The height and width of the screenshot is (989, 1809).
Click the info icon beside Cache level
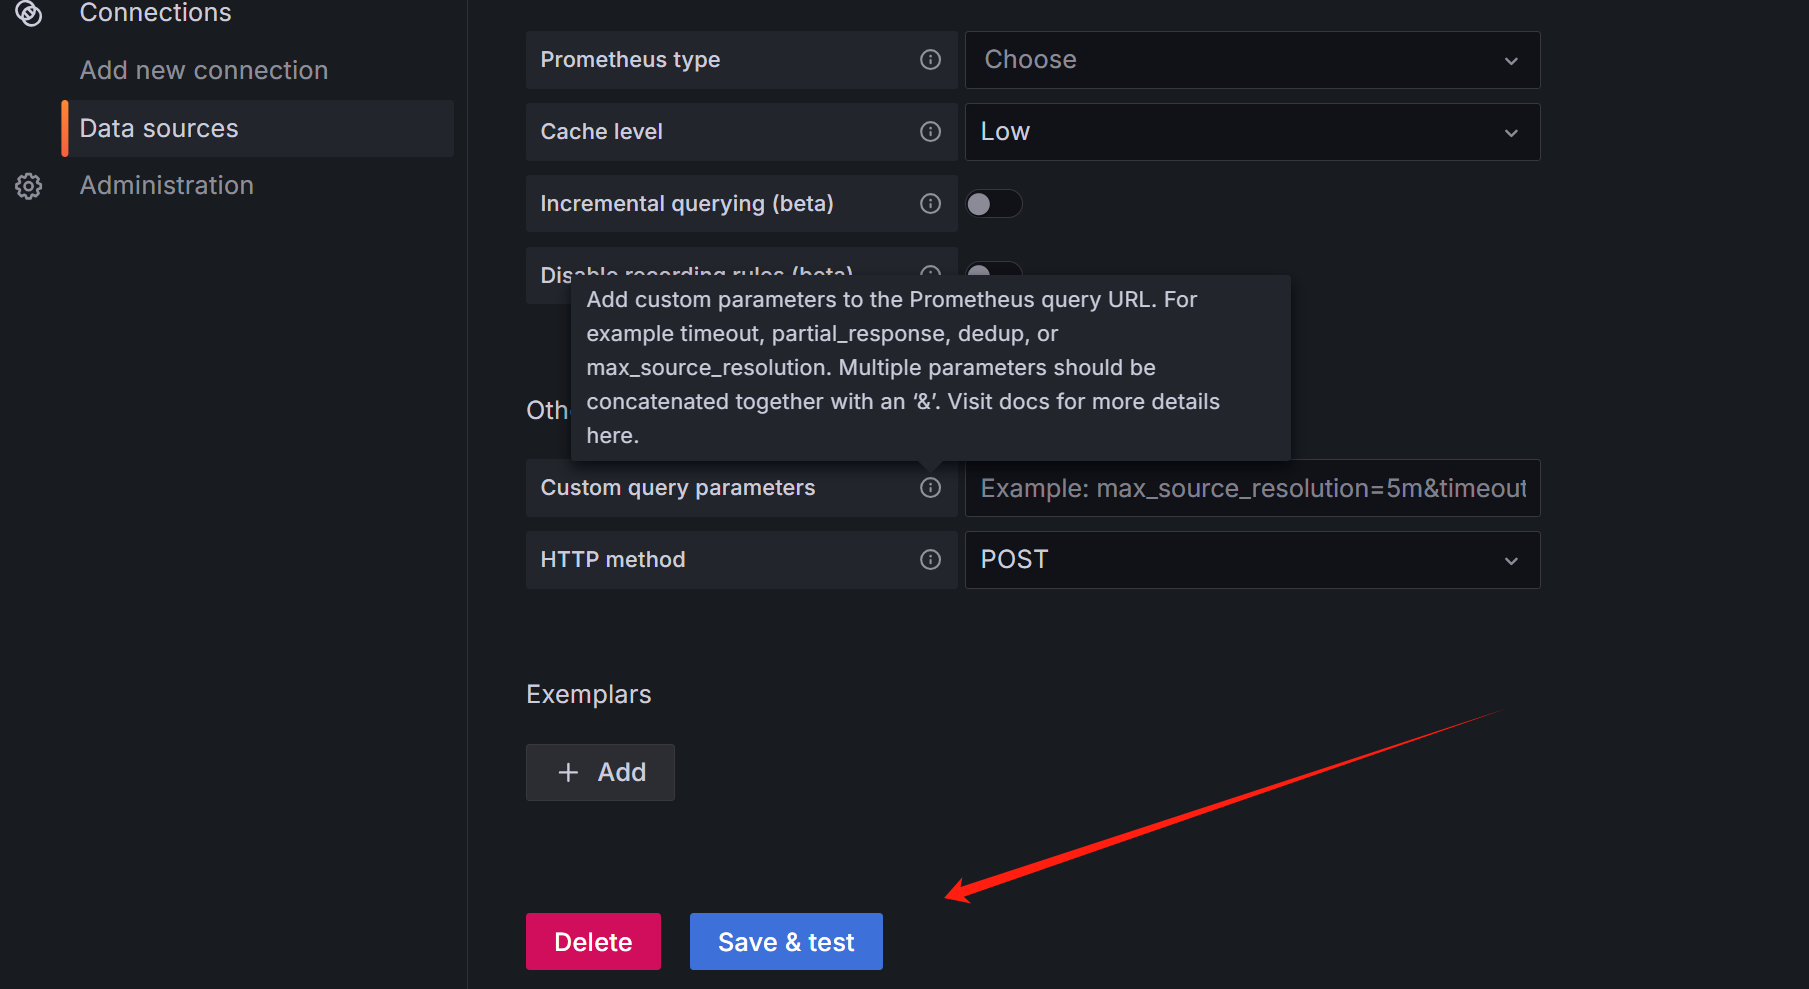[x=930, y=132]
